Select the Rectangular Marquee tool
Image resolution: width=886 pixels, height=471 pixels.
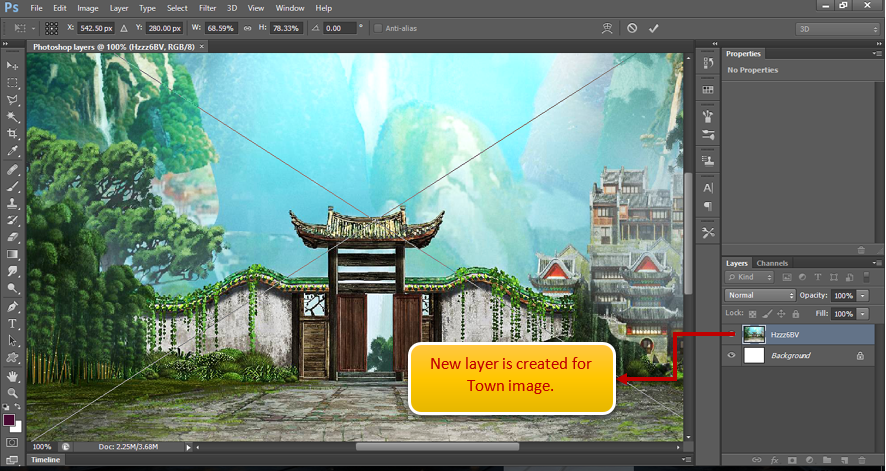pyautogui.click(x=12, y=82)
